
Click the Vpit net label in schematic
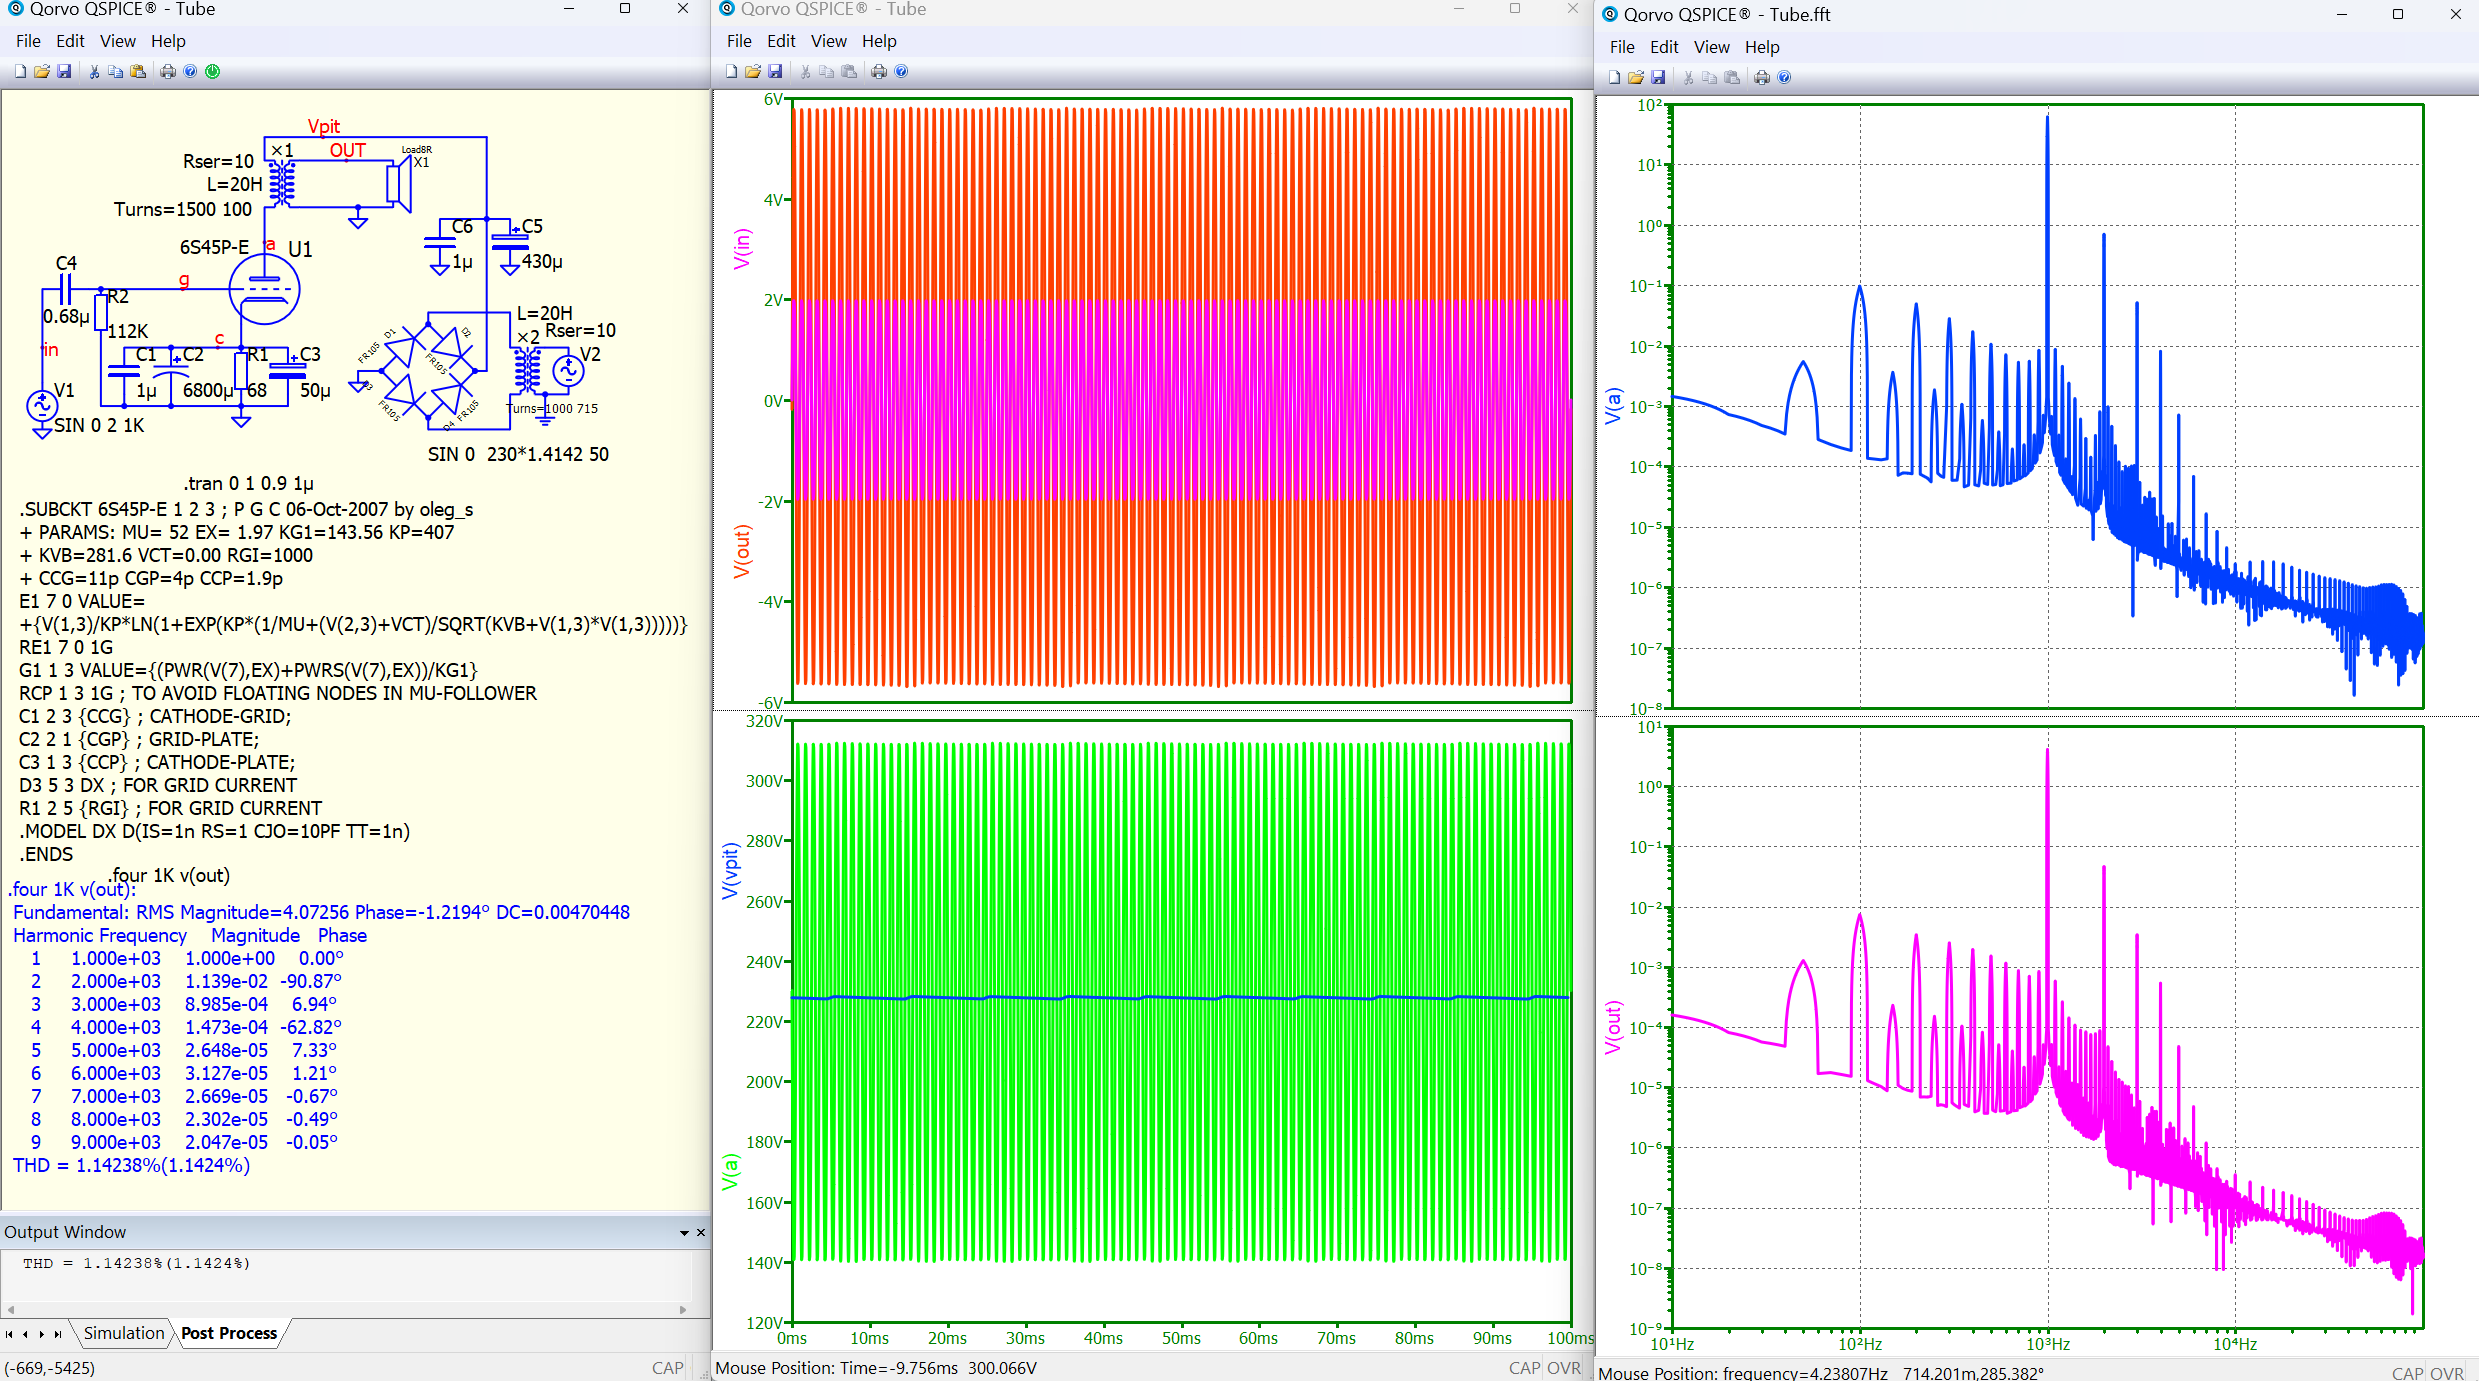324,126
